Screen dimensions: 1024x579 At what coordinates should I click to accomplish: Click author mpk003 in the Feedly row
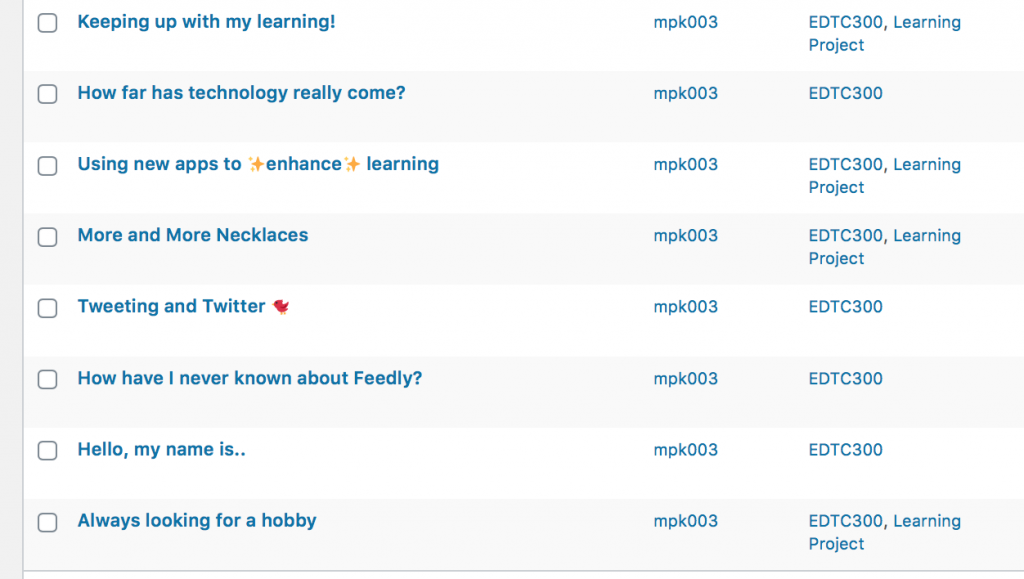(x=685, y=379)
